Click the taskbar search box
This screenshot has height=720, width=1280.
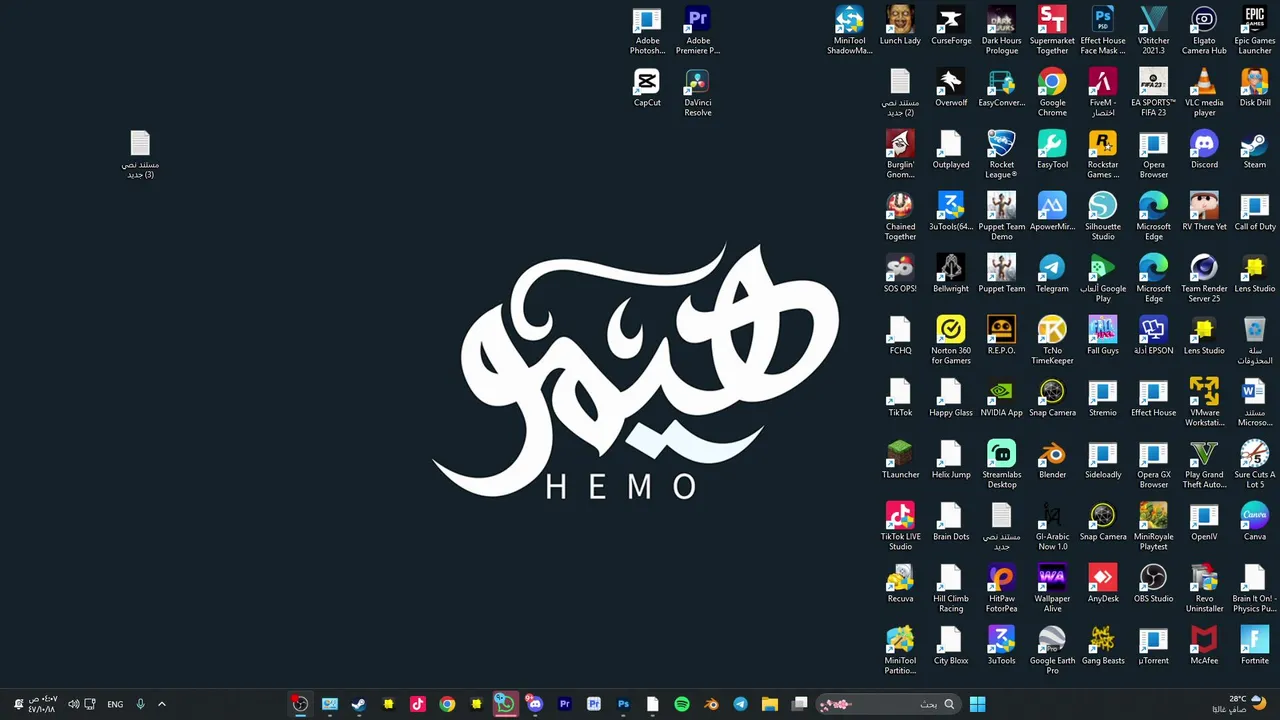(x=887, y=704)
